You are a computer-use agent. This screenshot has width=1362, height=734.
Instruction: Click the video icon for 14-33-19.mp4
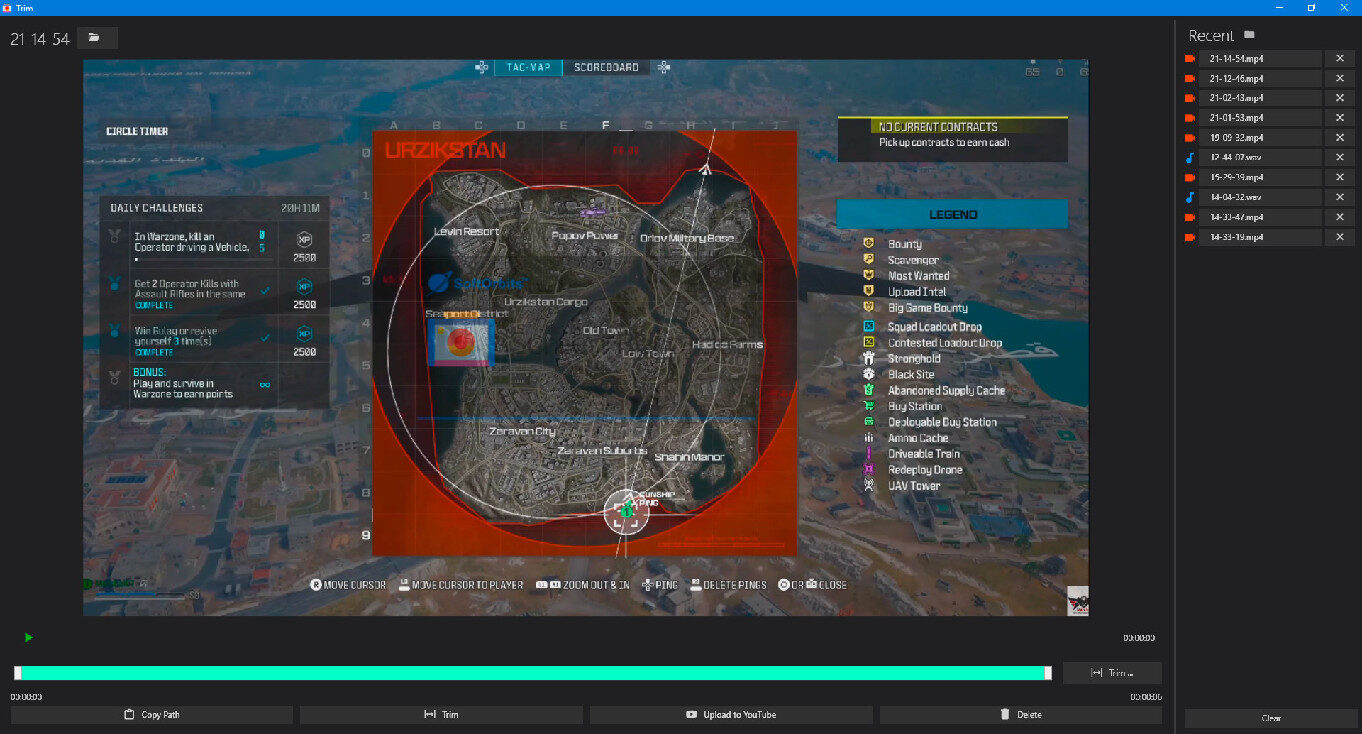pyautogui.click(x=1189, y=237)
